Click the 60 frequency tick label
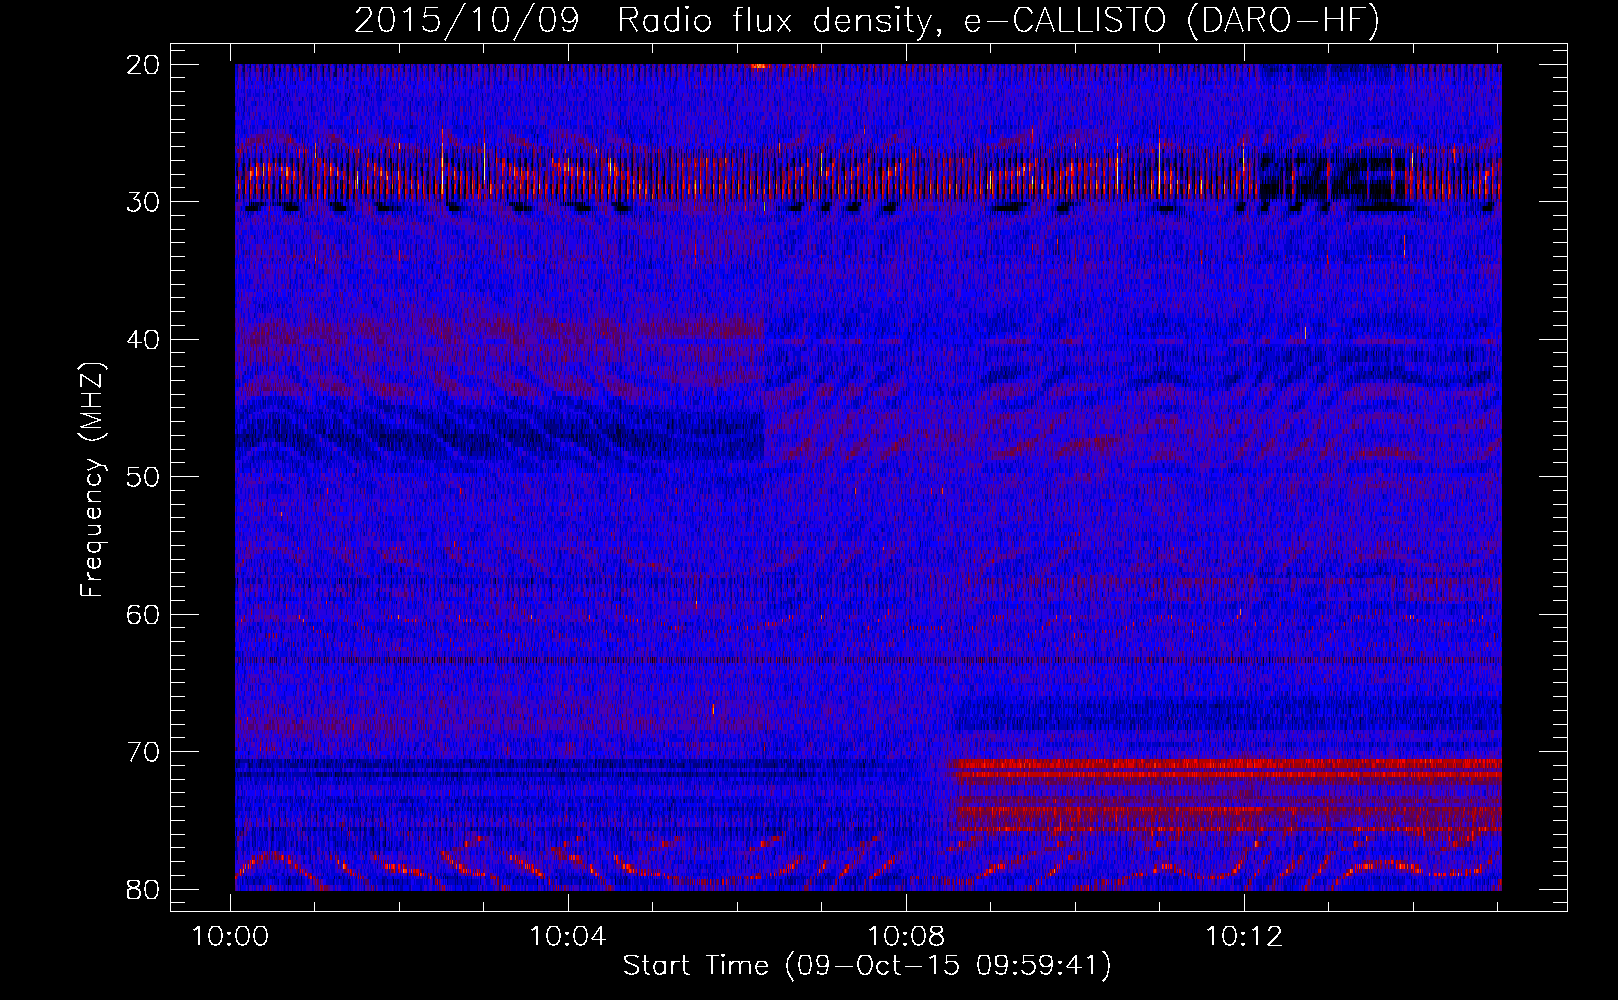The image size is (1618, 1000). point(144,614)
